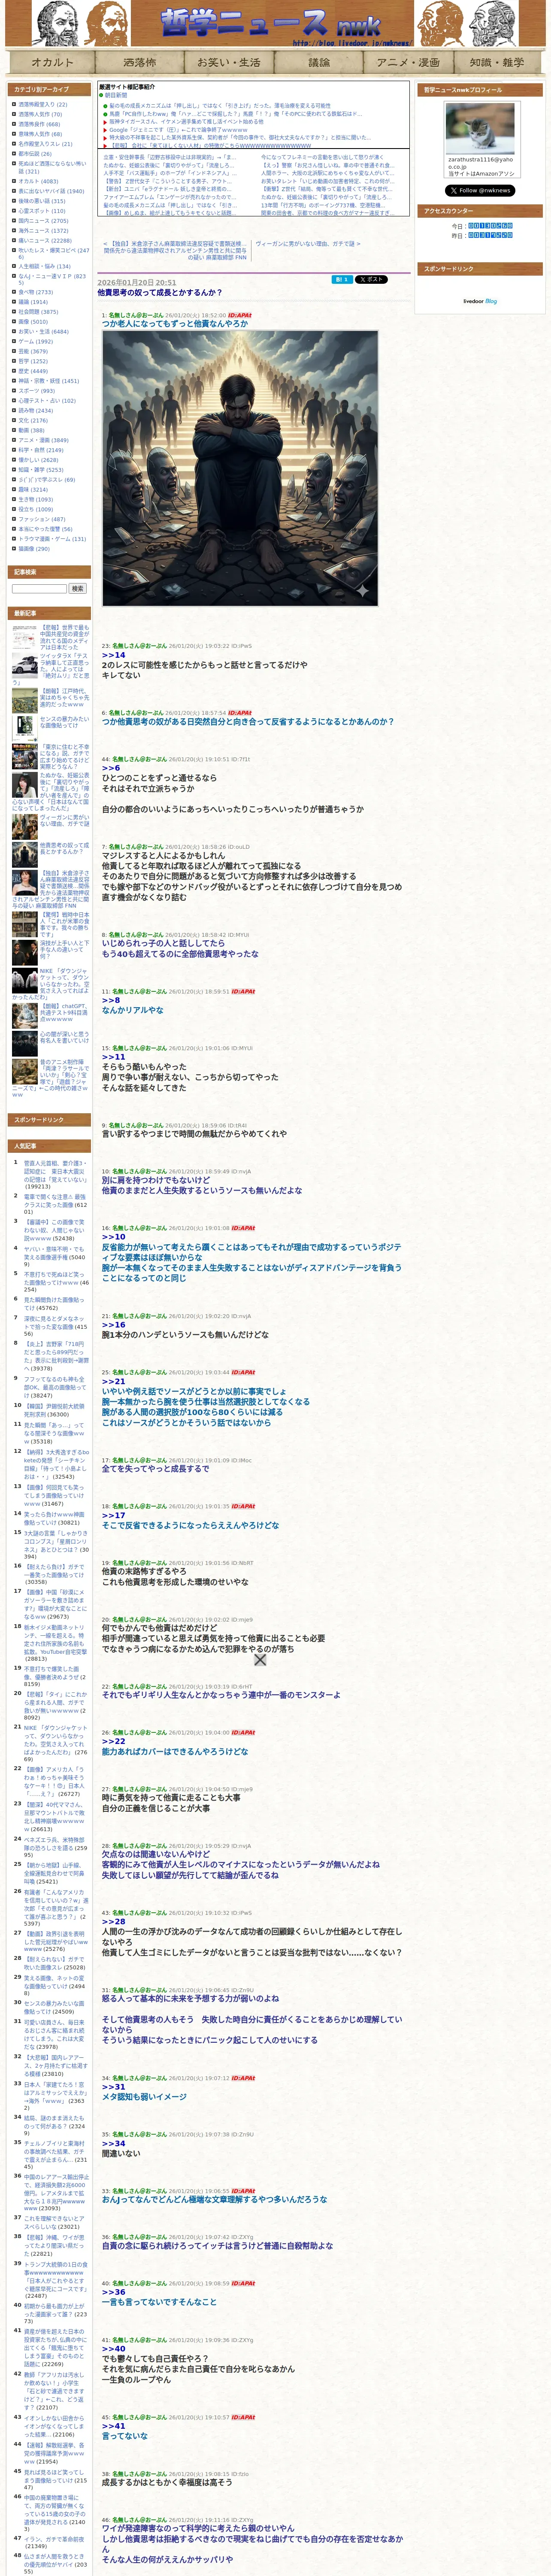Open next article ヴィーガンに男がいない理由
551x2576 pixels.
pos(308,244)
